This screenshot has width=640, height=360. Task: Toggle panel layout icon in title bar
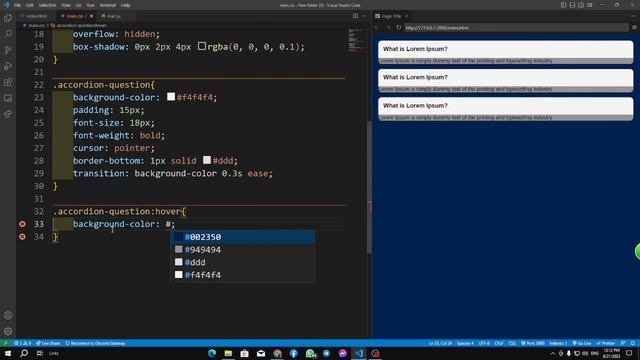tap(572, 5)
